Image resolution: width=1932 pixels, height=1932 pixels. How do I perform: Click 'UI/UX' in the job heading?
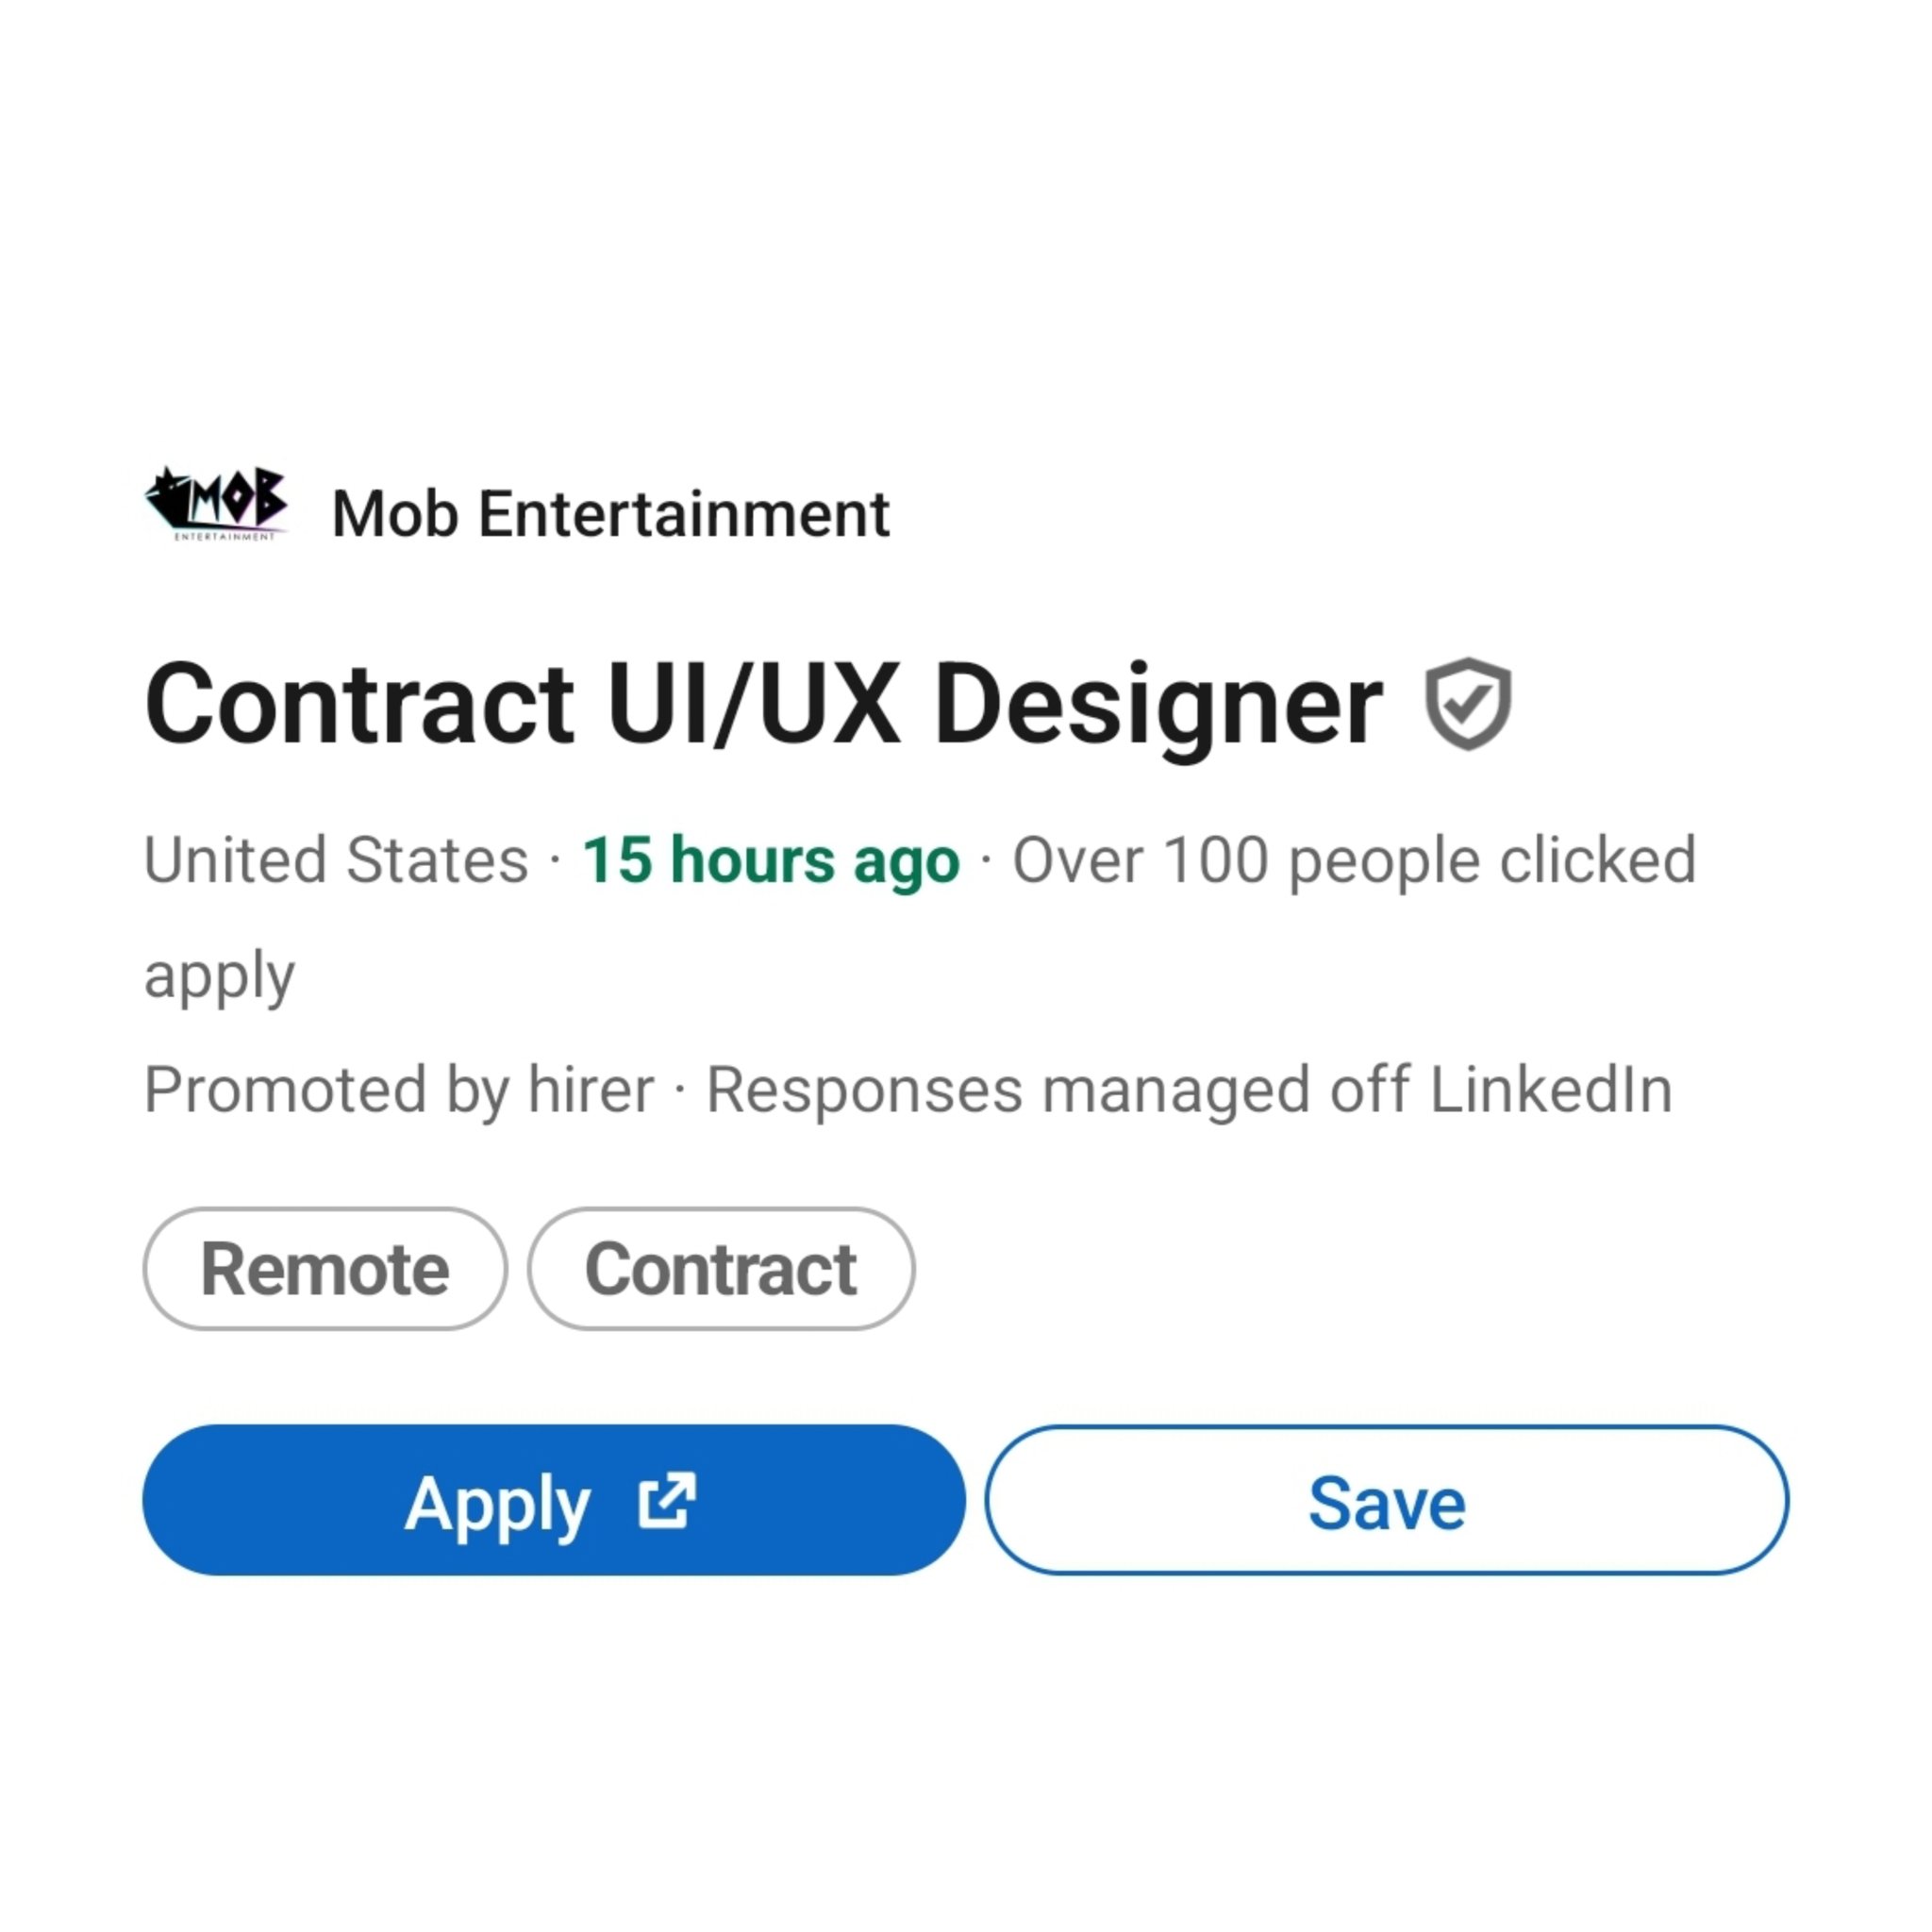754,704
